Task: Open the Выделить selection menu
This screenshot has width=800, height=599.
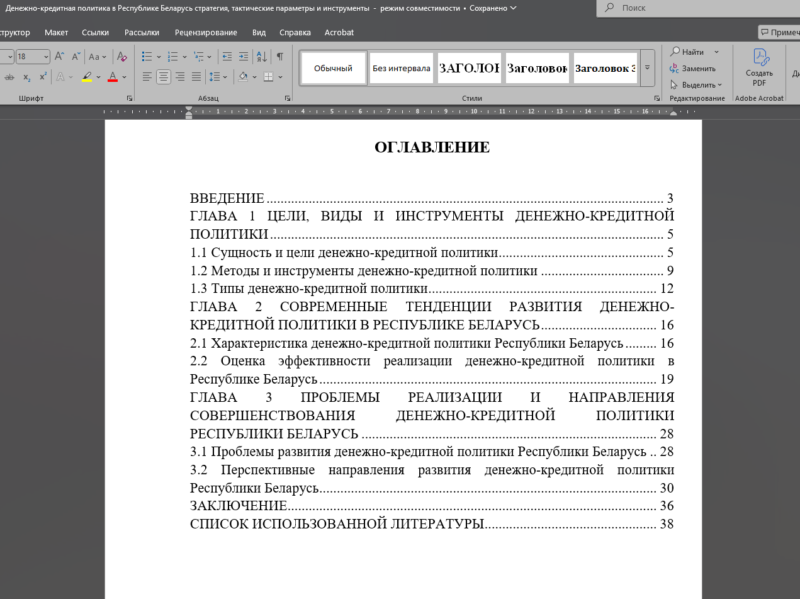Action: click(696, 85)
